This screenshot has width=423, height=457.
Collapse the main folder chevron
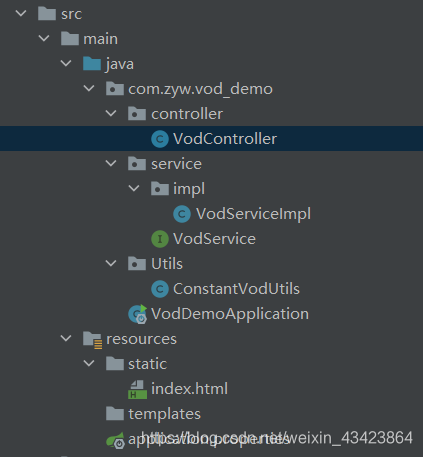pos(44,38)
